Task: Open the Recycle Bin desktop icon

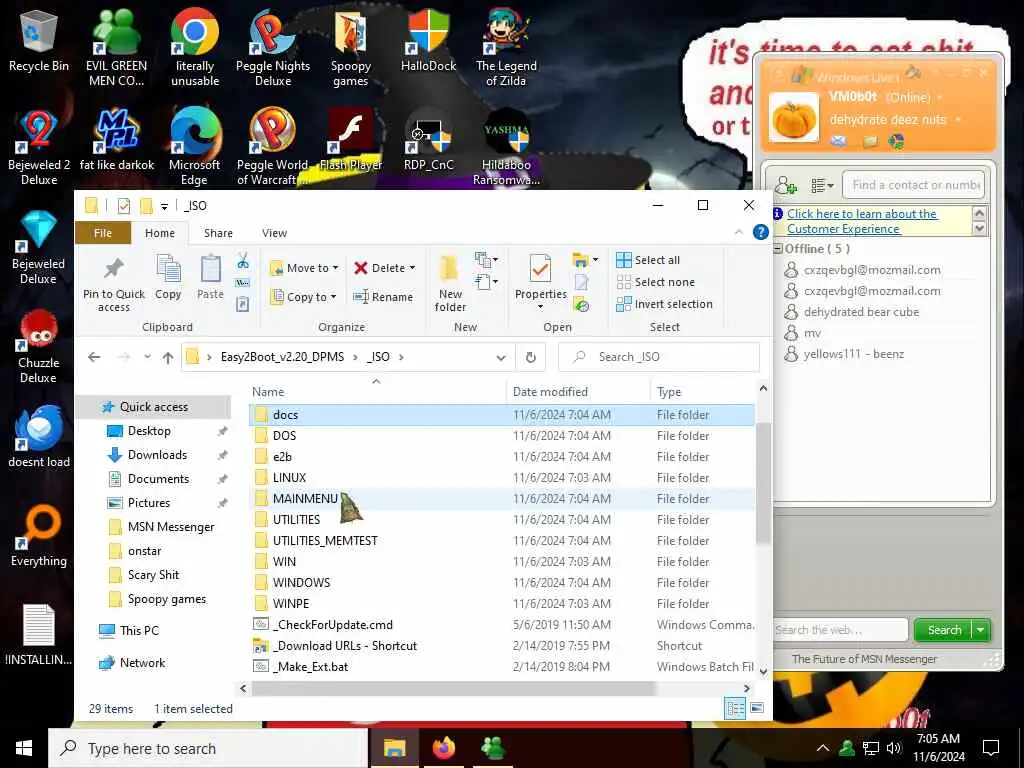Action: pyautogui.click(x=39, y=42)
